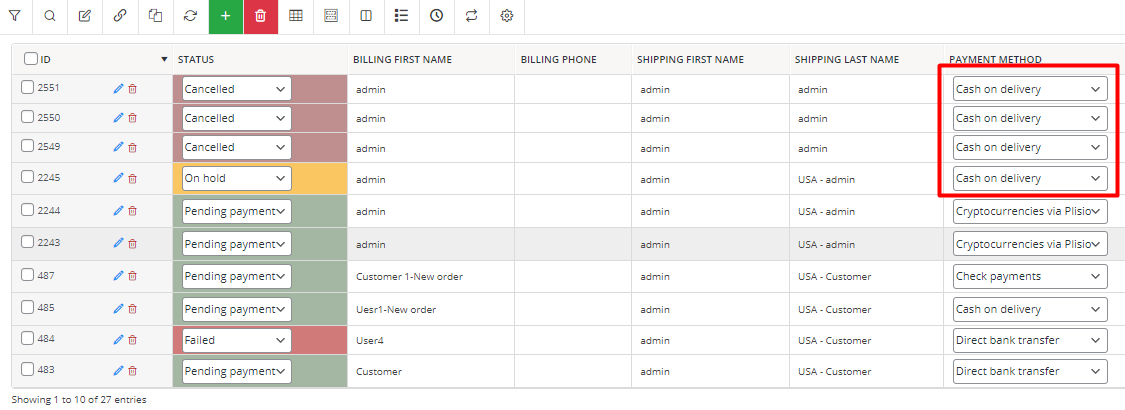Open status dropdown for order 2245
Viewport: 1125px width, 410px height.
click(237, 178)
